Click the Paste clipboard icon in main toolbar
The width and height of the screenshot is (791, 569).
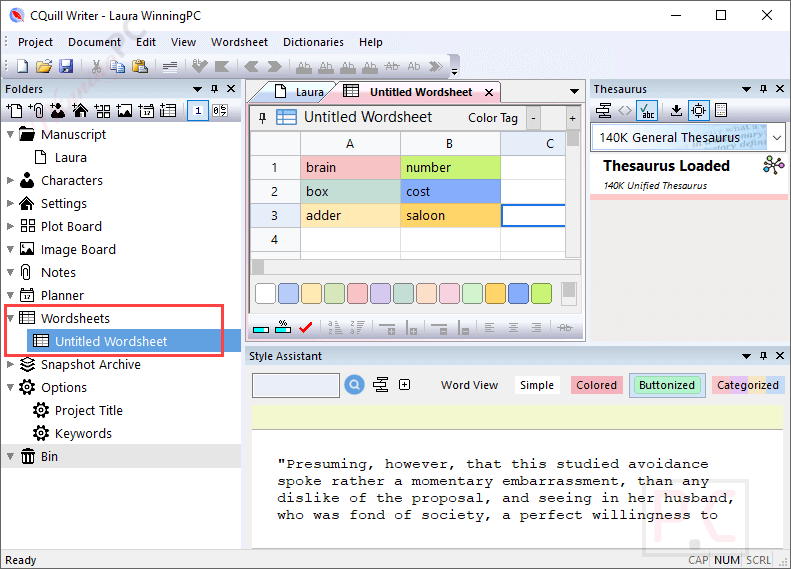coord(140,66)
